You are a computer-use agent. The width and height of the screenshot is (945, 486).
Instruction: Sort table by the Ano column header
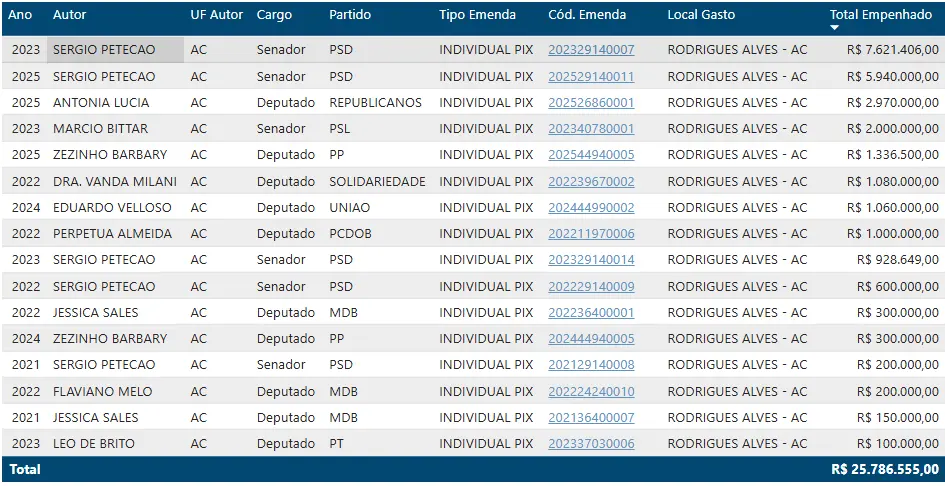(x=20, y=15)
